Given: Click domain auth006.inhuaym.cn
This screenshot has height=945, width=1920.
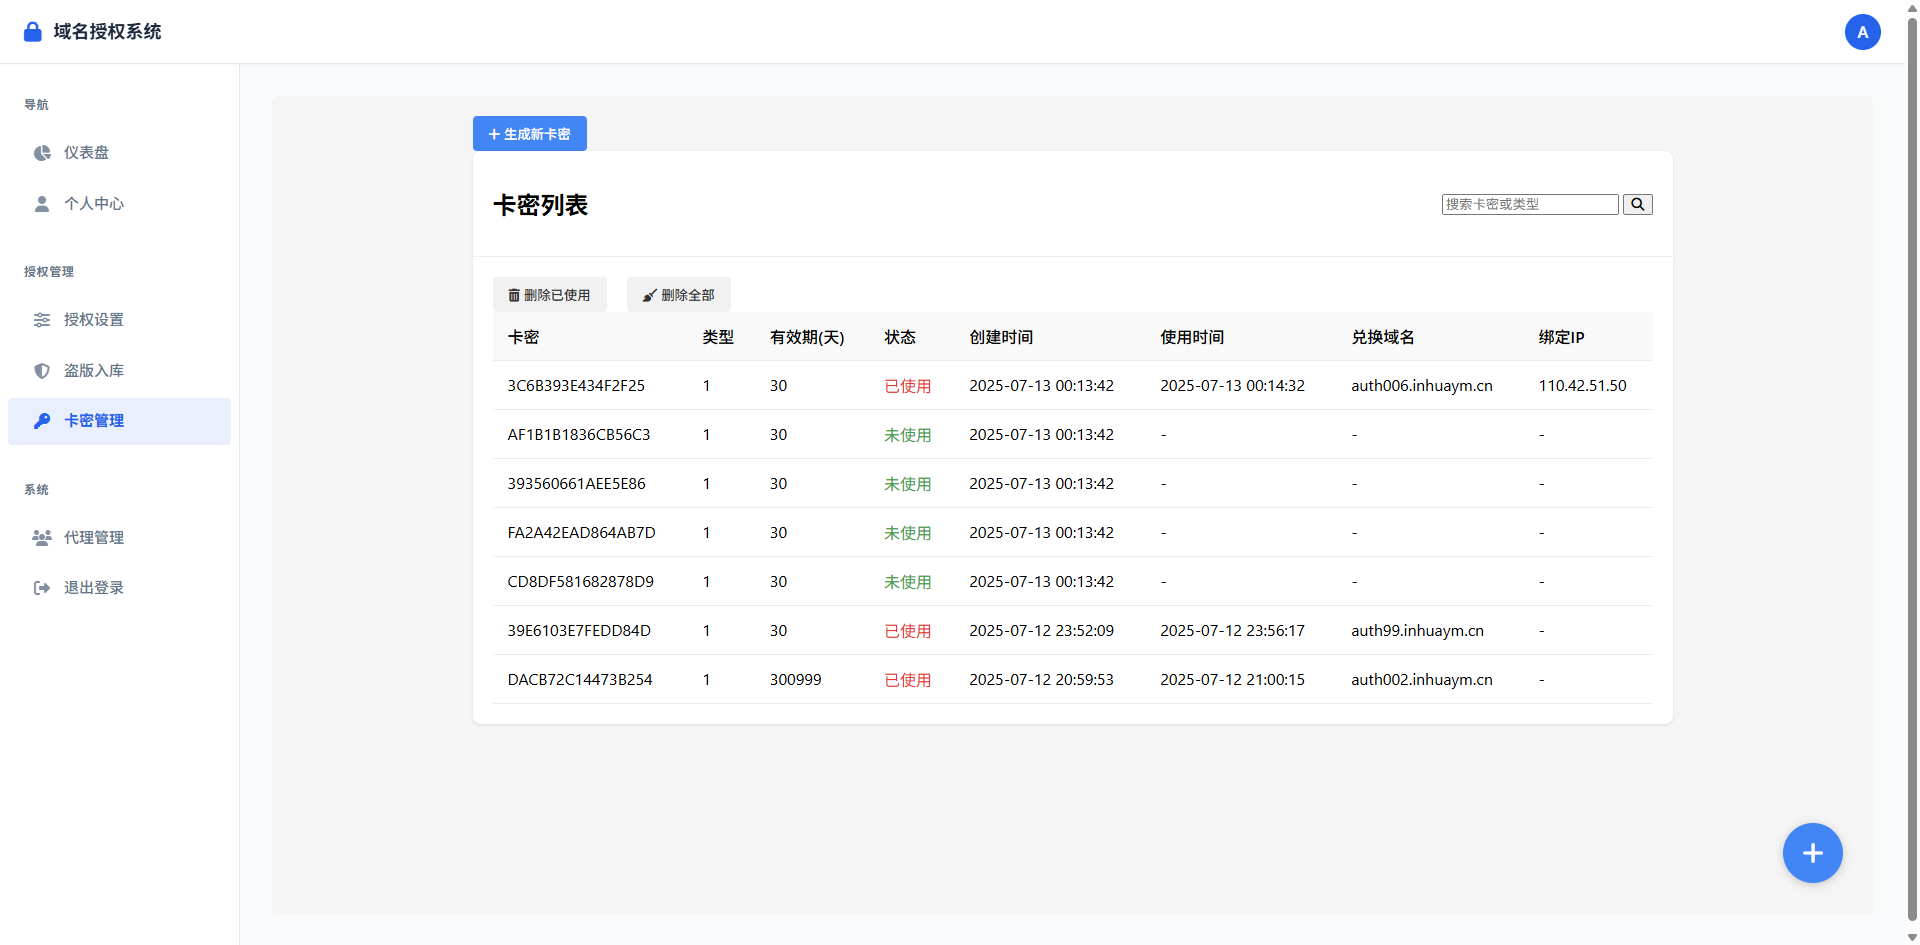Looking at the screenshot, I should pyautogui.click(x=1422, y=386).
